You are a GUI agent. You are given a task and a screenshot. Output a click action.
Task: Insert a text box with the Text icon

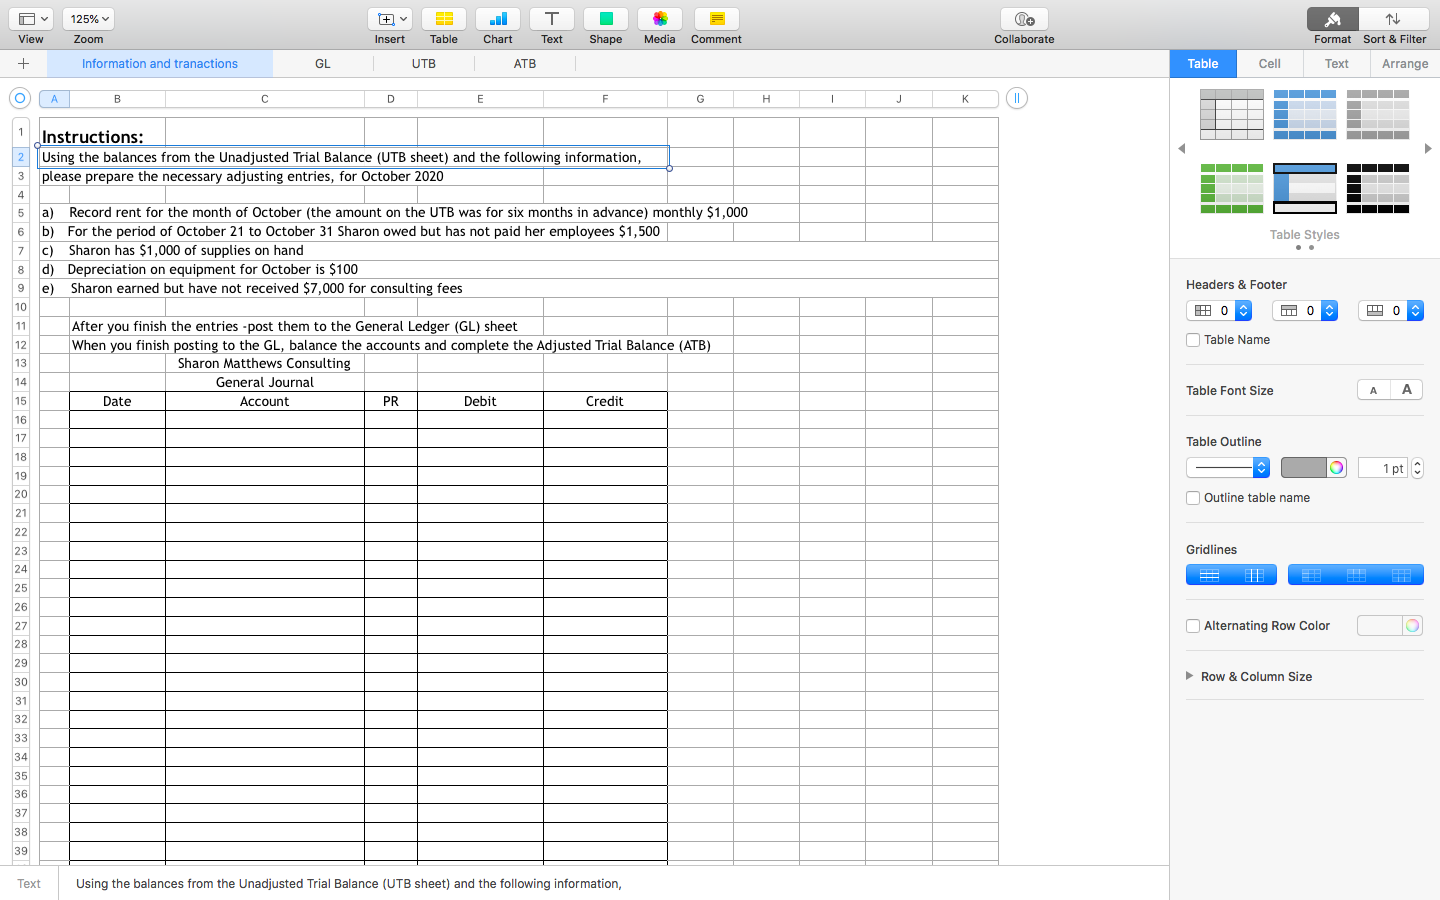pyautogui.click(x=551, y=18)
